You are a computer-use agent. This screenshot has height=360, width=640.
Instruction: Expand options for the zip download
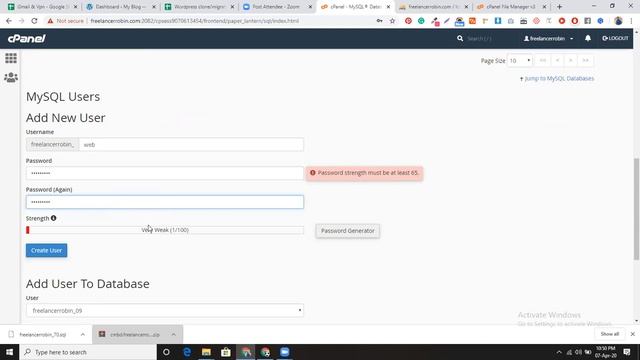[173, 335]
